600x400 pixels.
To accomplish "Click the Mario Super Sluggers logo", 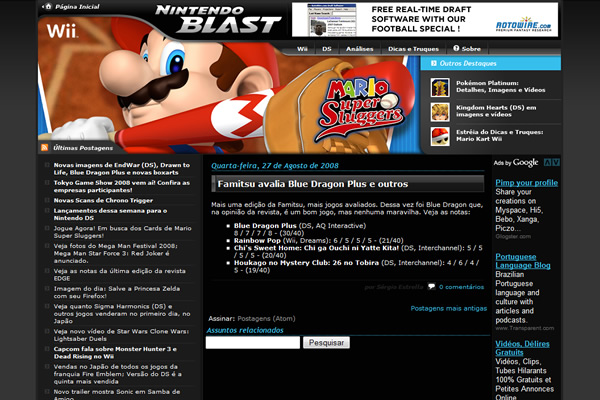I will click(360, 109).
